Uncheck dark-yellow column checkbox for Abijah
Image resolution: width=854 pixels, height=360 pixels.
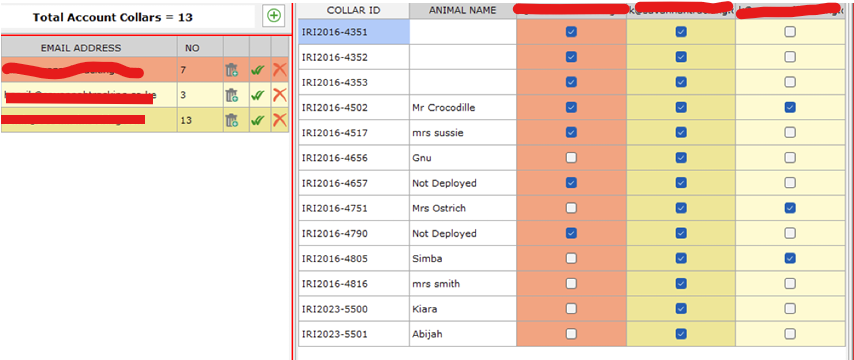681,334
